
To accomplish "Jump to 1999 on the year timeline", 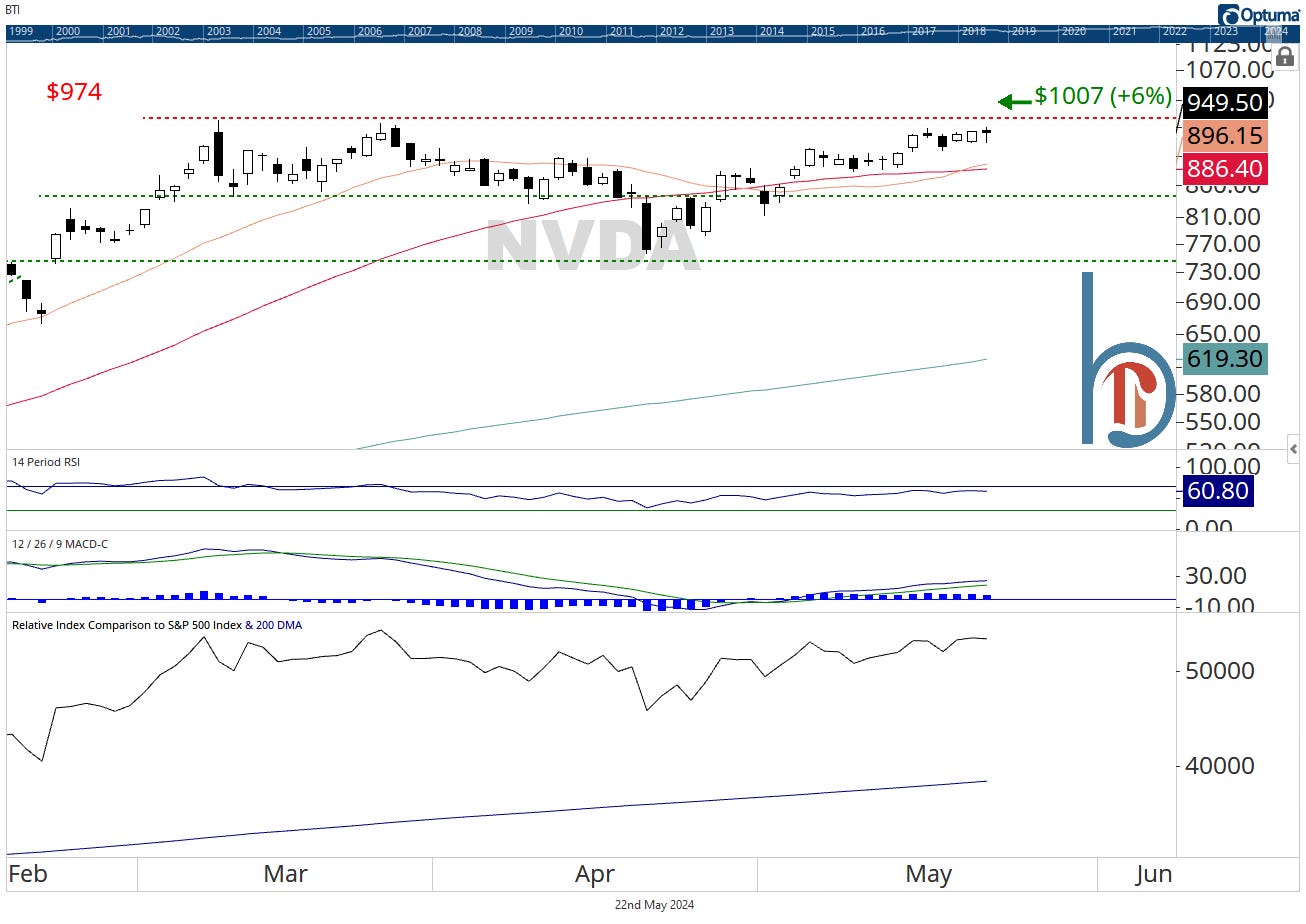I will coord(20,32).
